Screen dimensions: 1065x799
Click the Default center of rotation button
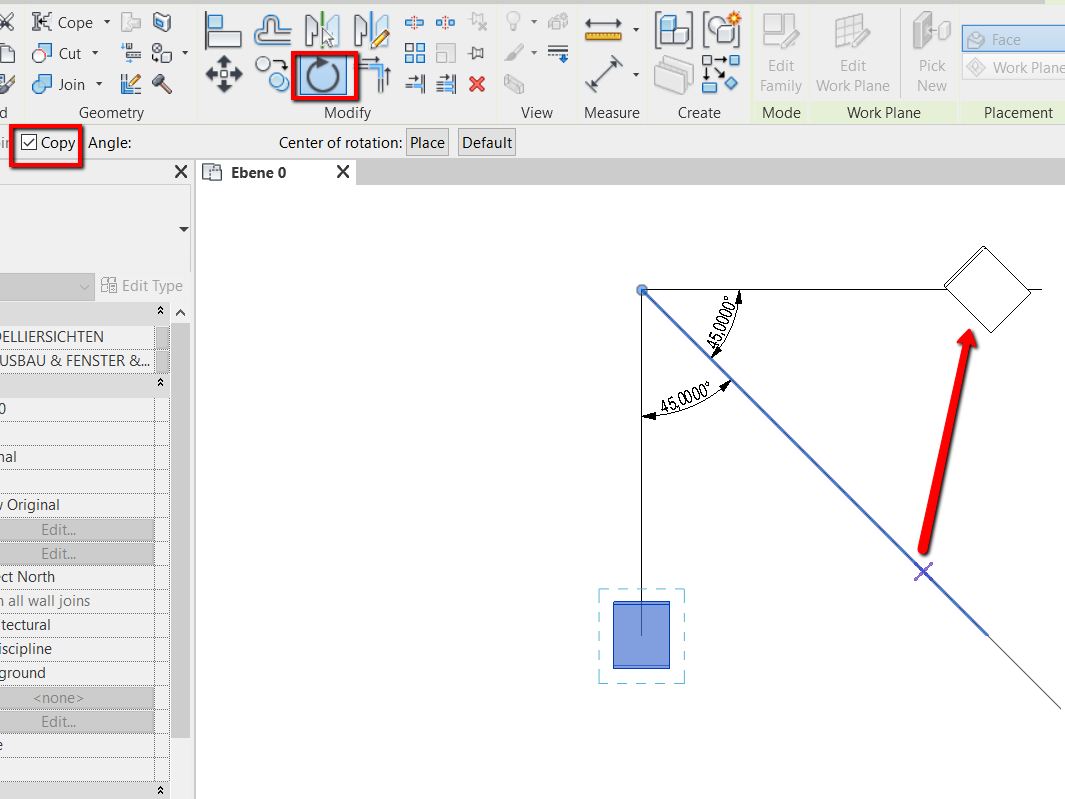pyautogui.click(x=486, y=141)
